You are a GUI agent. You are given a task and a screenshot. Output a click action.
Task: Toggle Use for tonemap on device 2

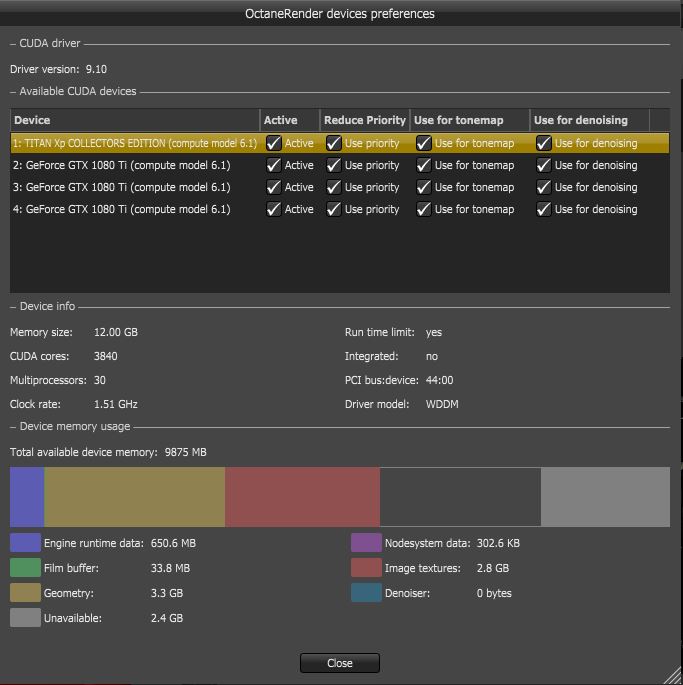pos(423,165)
